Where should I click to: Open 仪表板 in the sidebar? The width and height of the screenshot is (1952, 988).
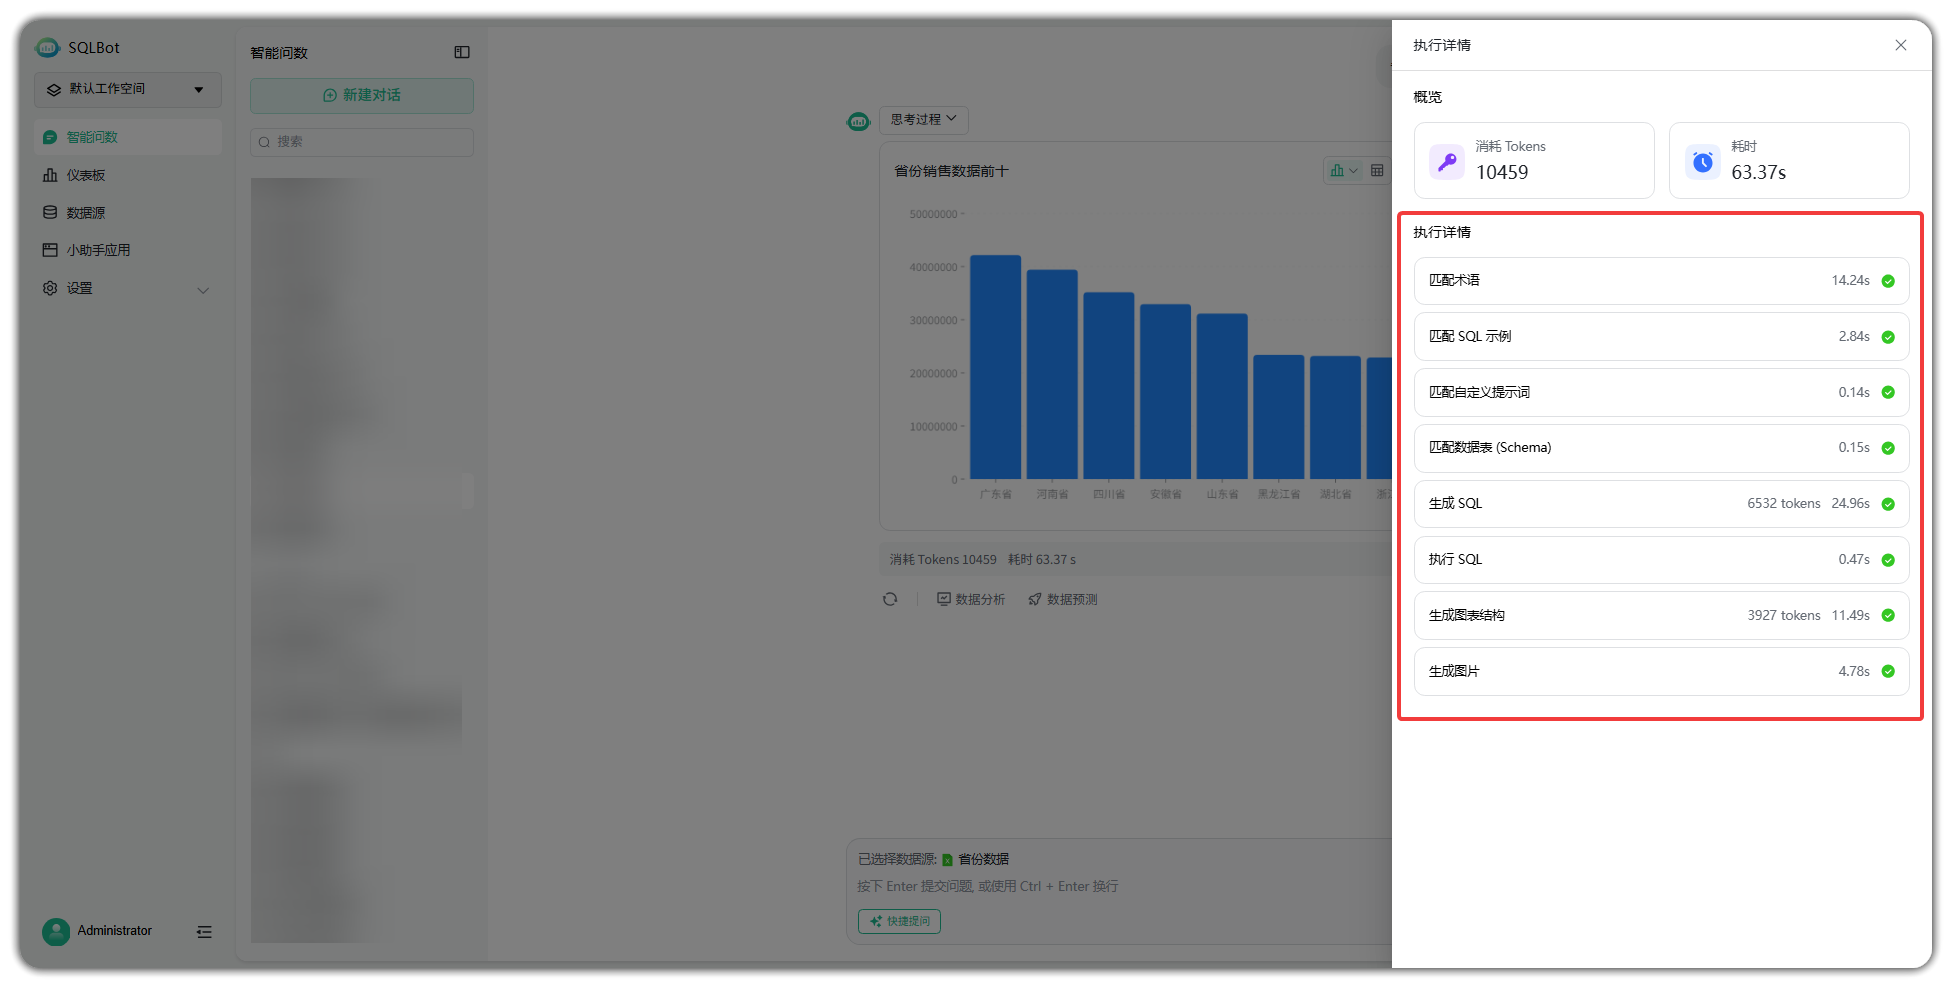coord(86,175)
